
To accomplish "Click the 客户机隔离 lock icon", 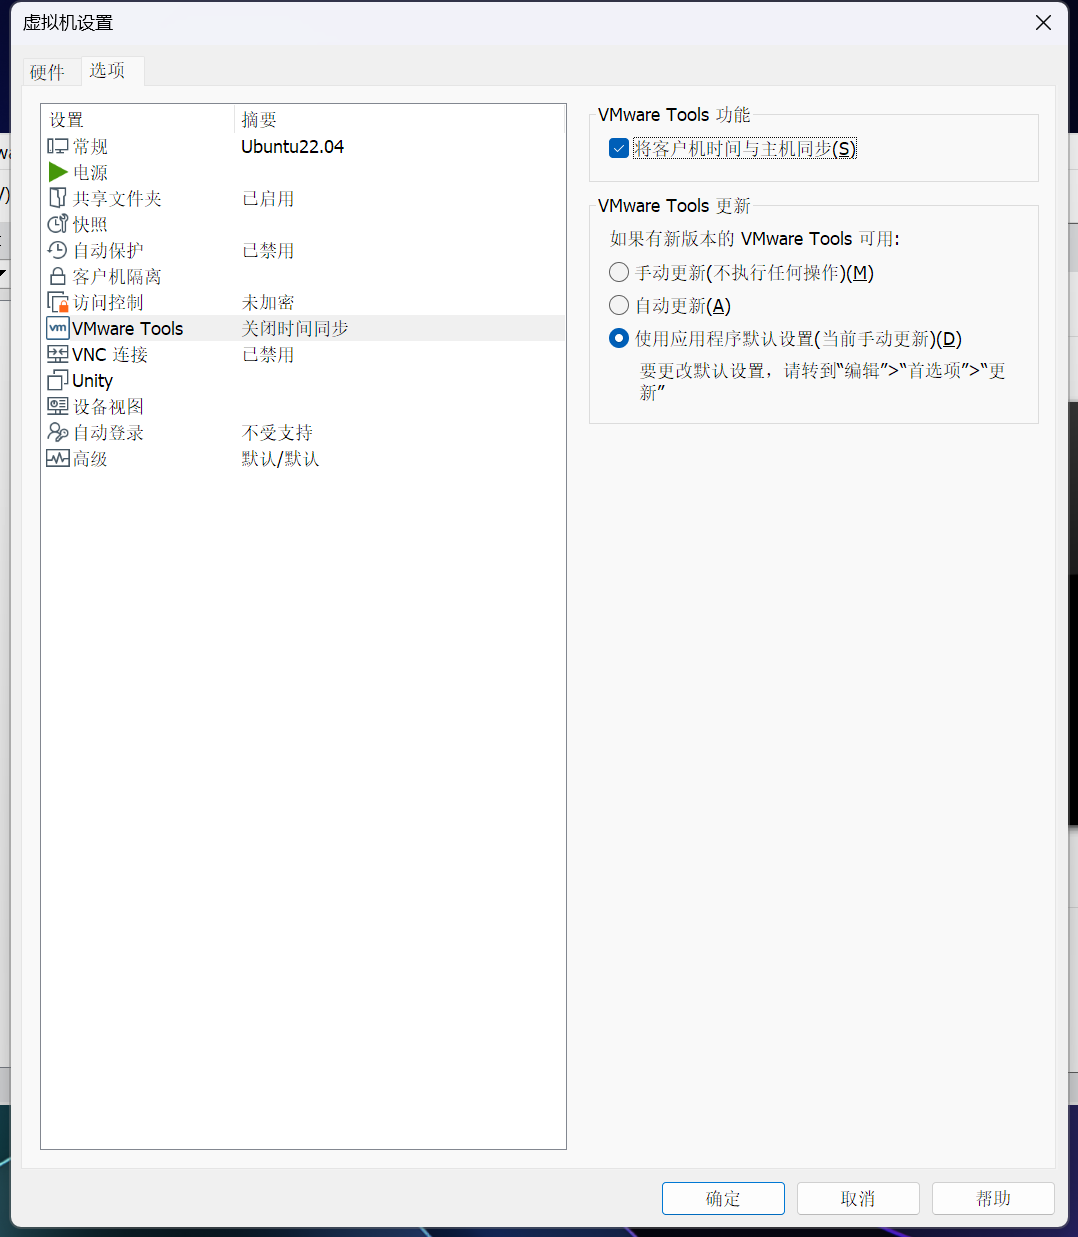I will tap(58, 276).
